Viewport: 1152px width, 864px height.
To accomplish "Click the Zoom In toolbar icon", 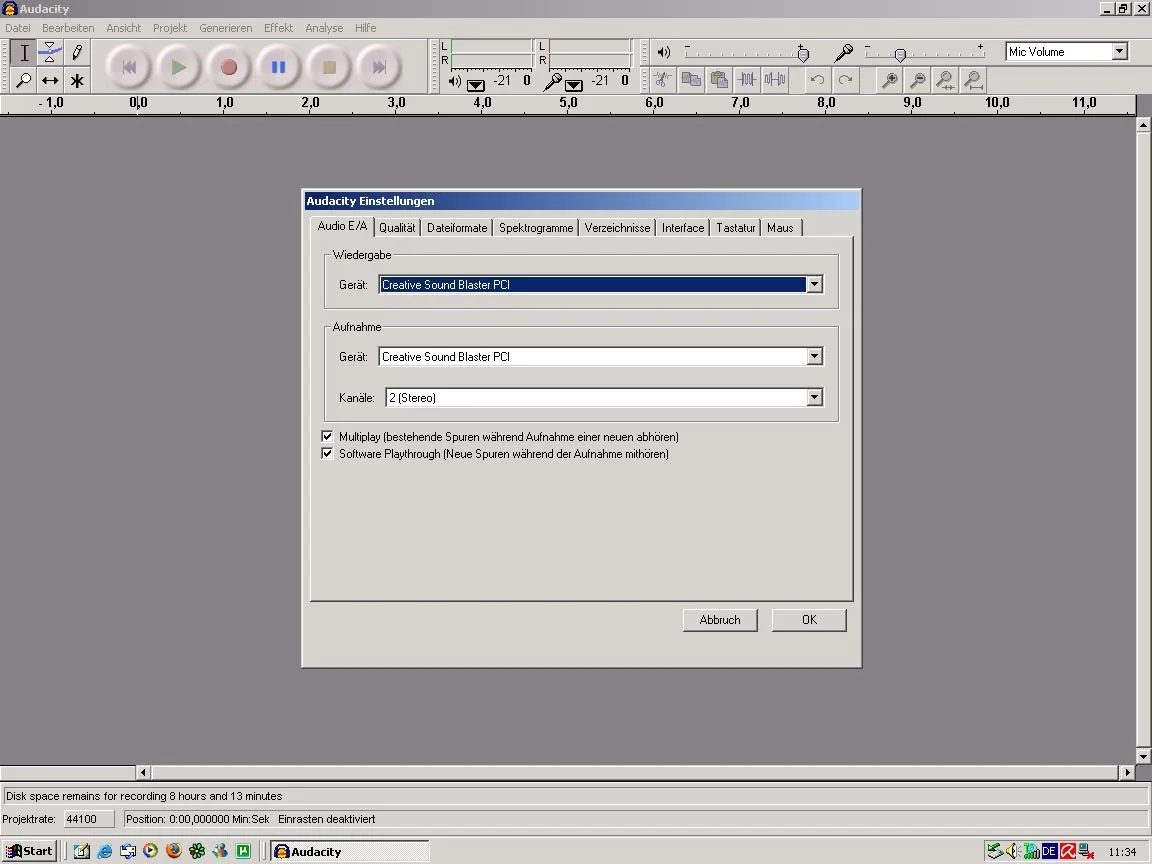I will pyautogui.click(x=889, y=80).
